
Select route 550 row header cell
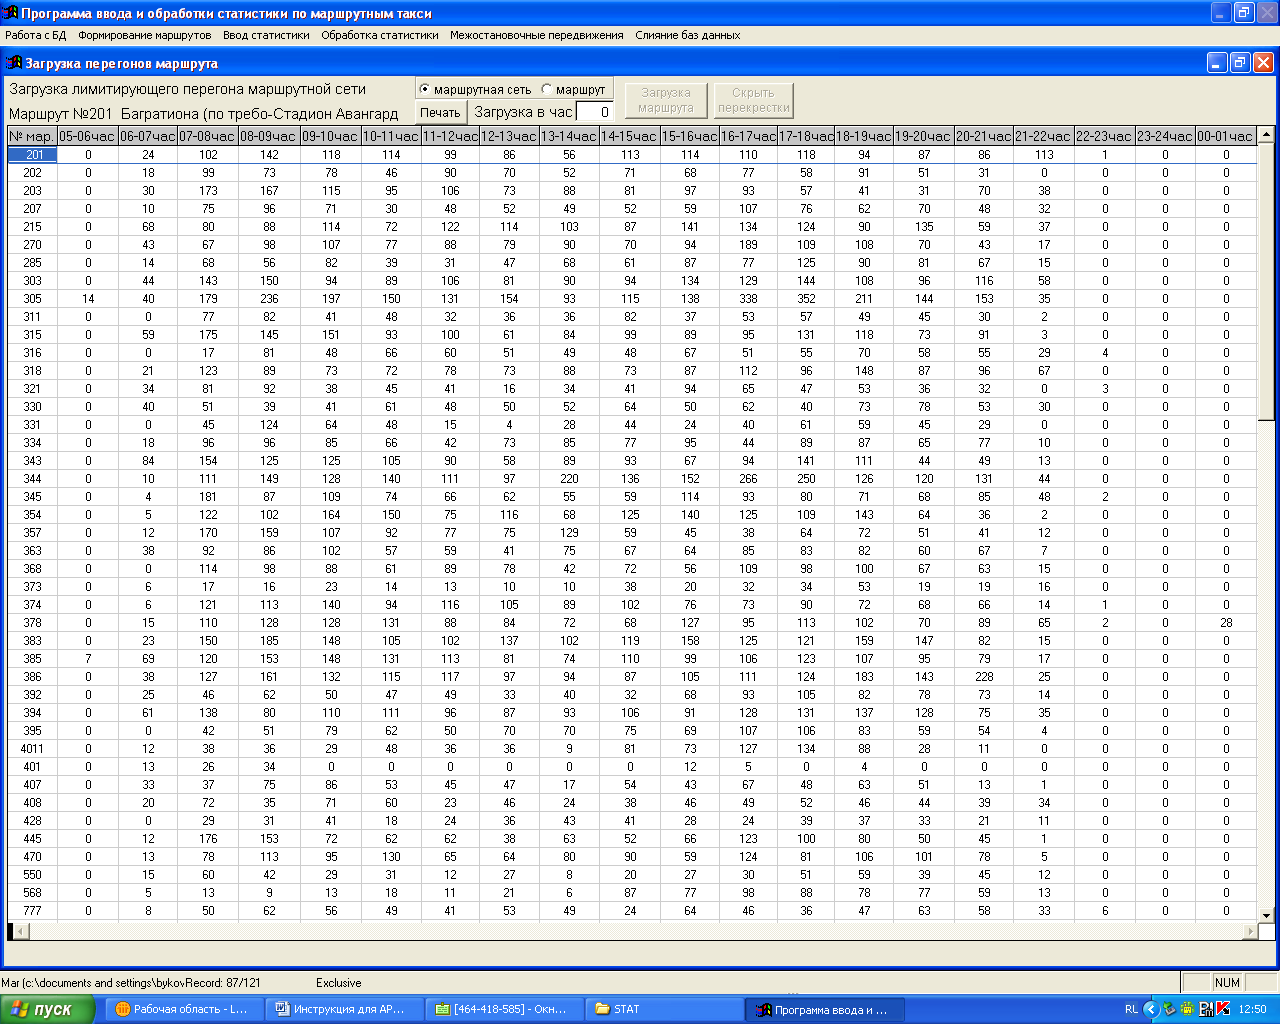32,875
